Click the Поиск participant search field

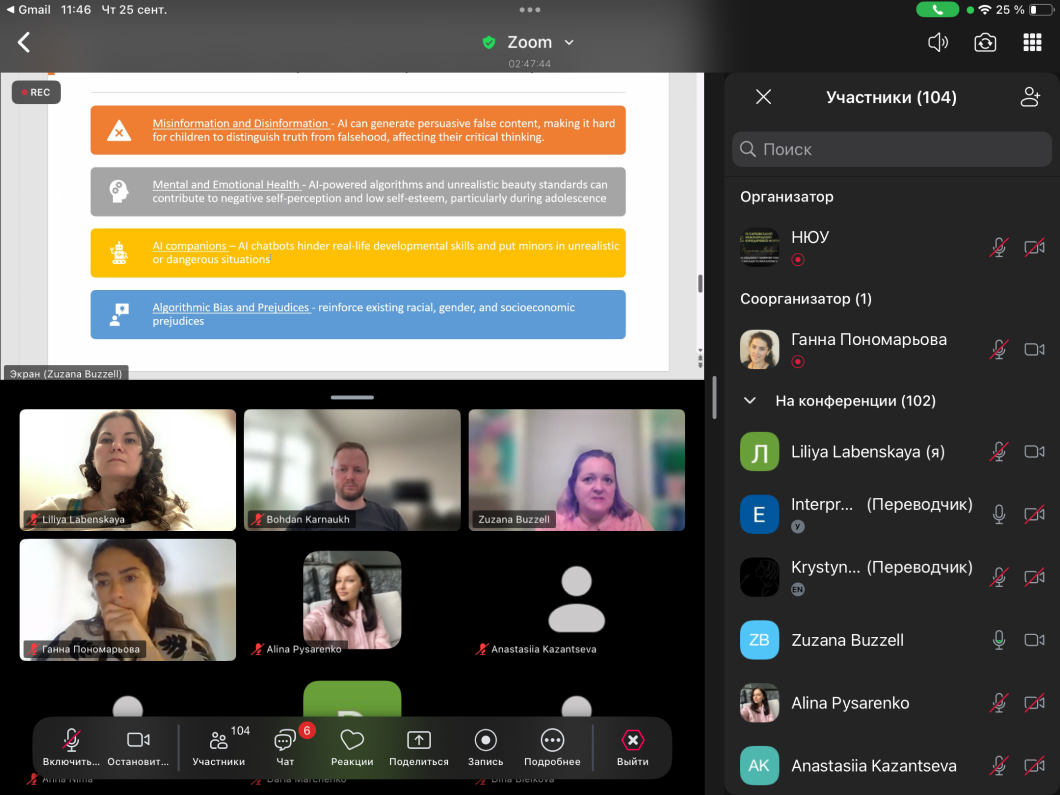coord(892,149)
